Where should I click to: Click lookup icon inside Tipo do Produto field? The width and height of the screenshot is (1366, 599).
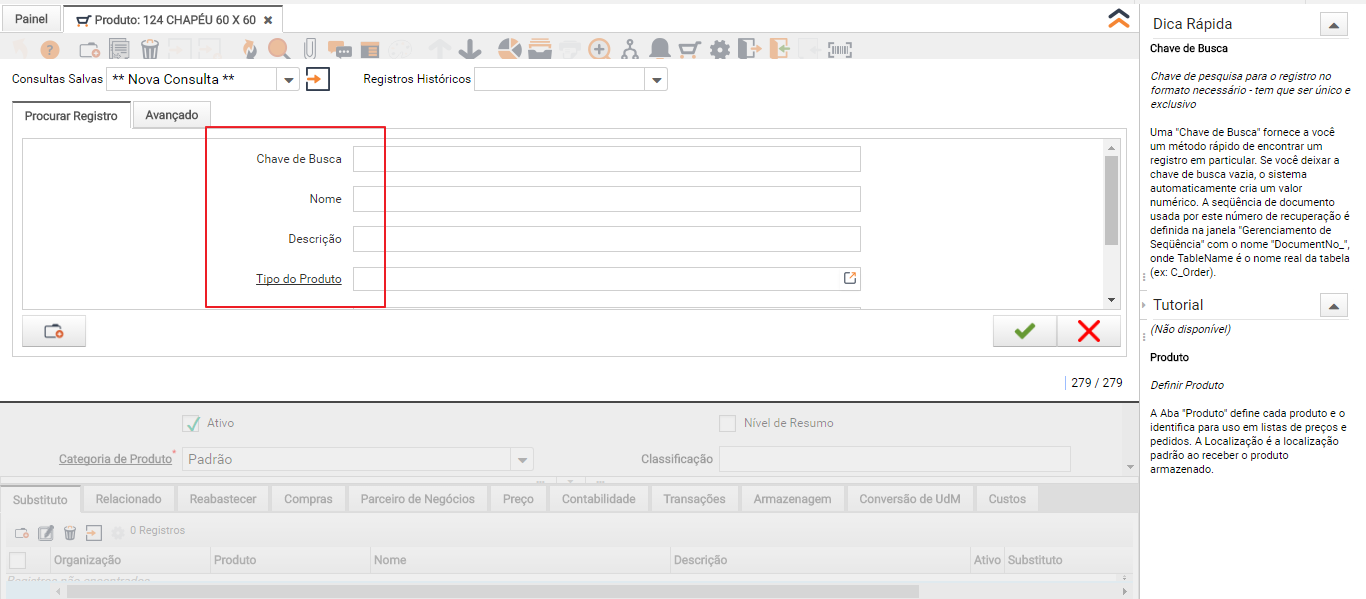click(x=850, y=278)
